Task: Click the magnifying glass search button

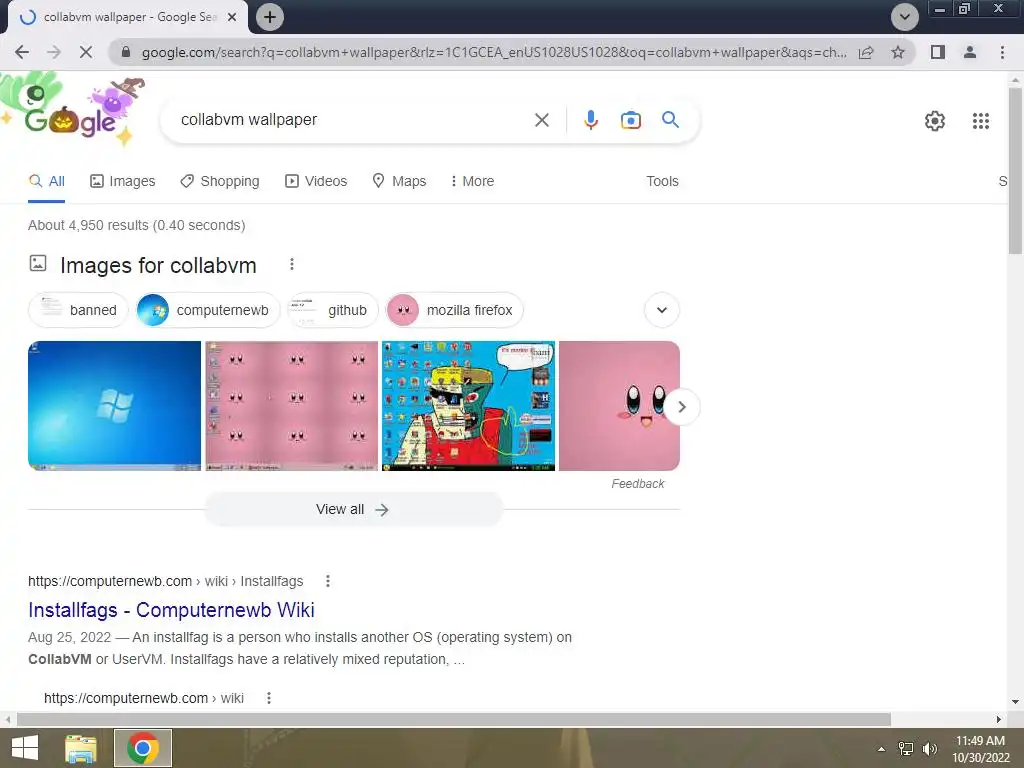Action: tap(670, 120)
